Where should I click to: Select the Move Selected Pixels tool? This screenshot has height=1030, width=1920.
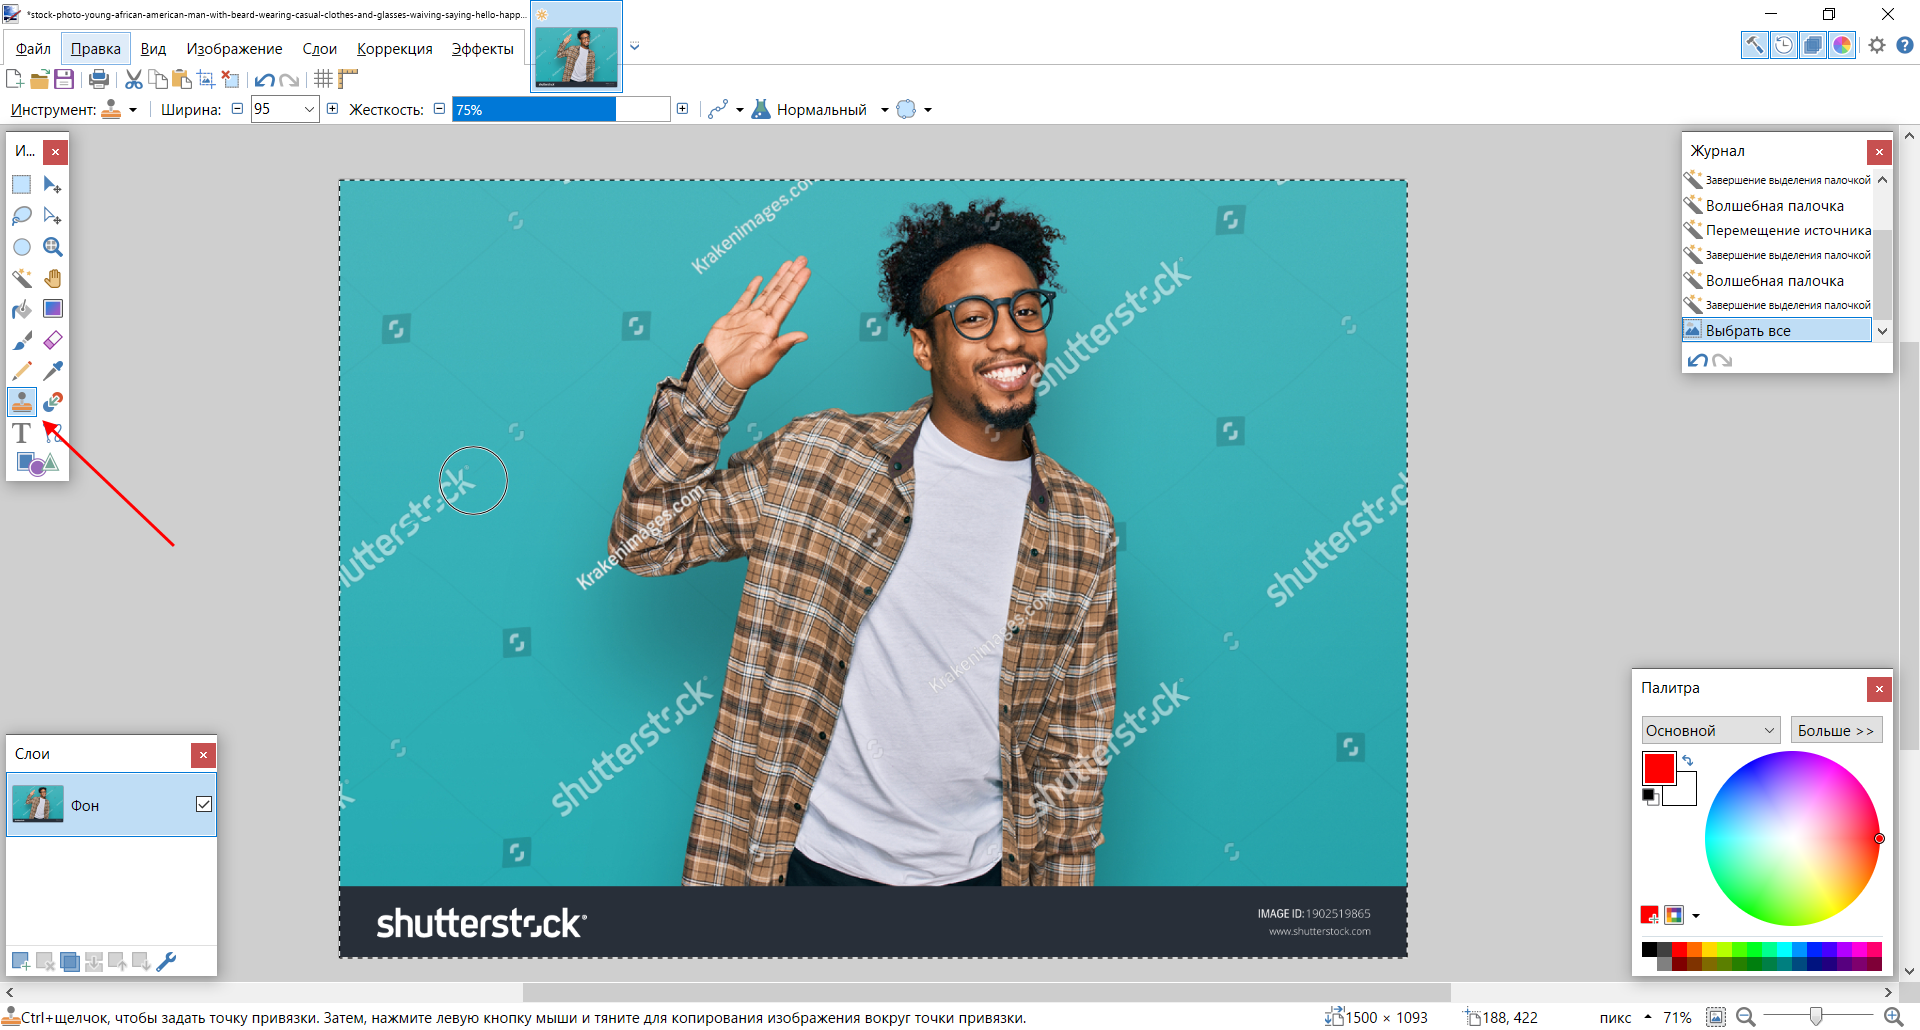click(x=53, y=185)
